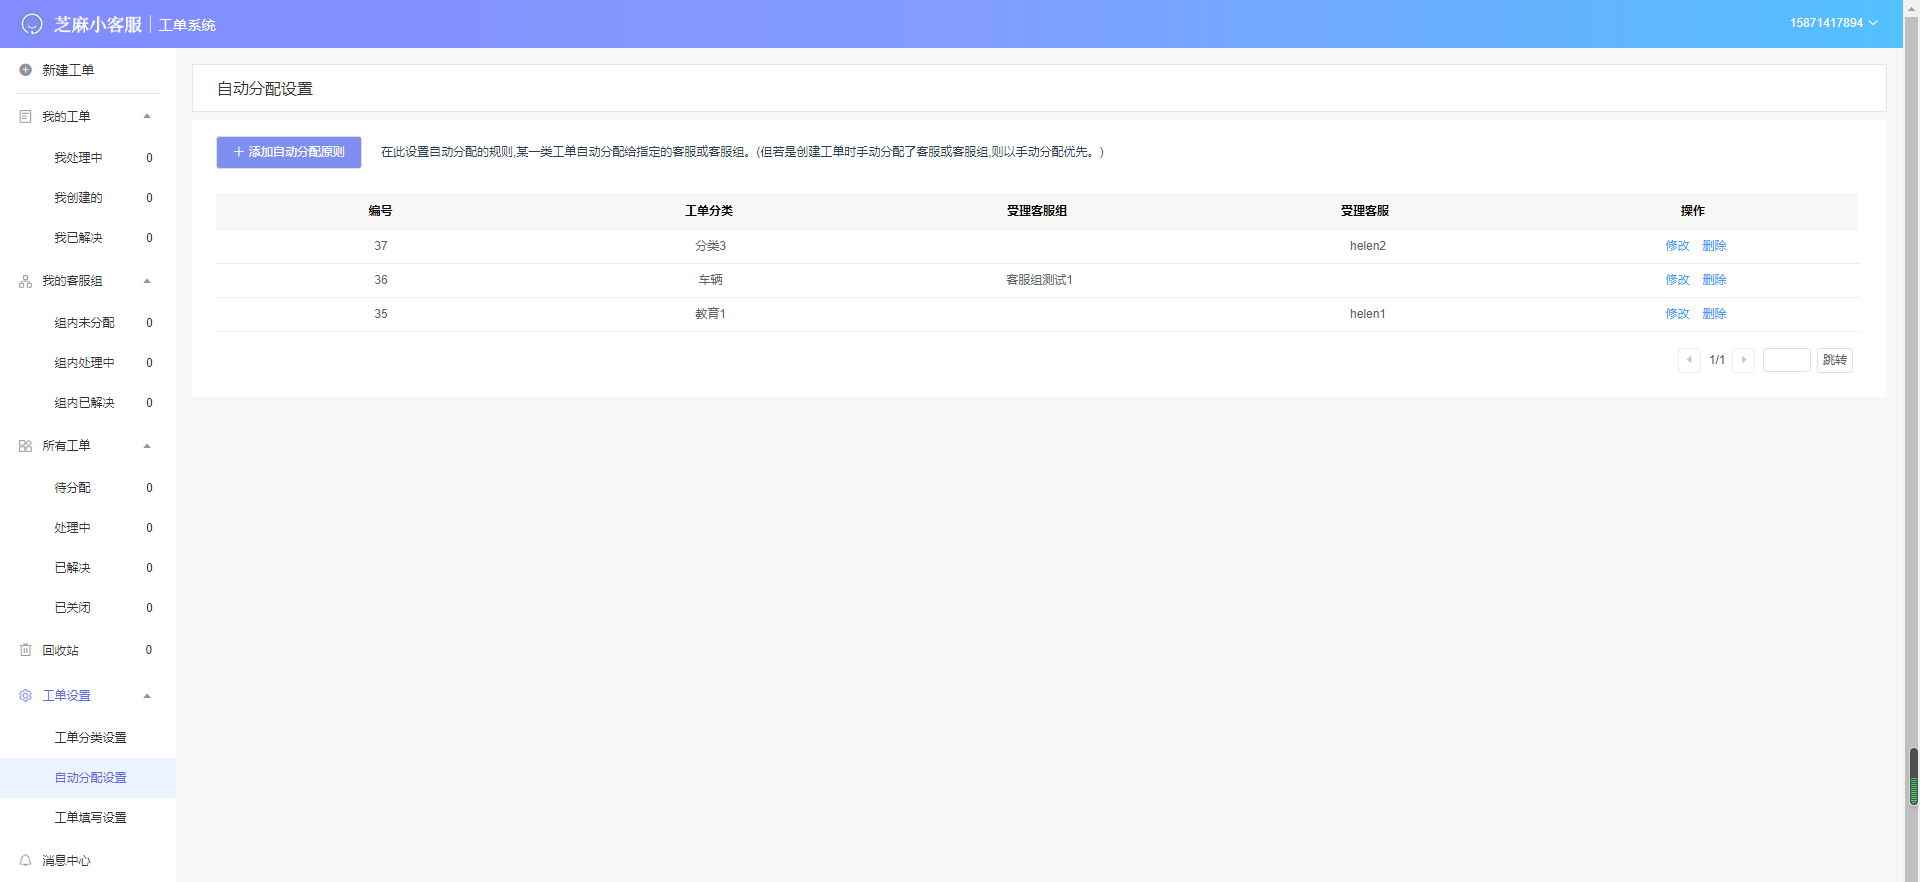Click the 分类3 cell
This screenshot has width=1920, height=882.
(x=710, y=246)
